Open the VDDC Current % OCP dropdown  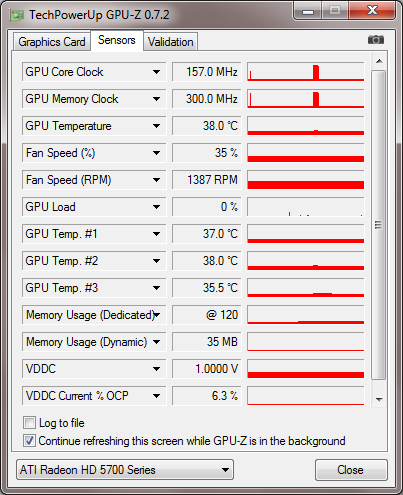[x=156, y=396]
